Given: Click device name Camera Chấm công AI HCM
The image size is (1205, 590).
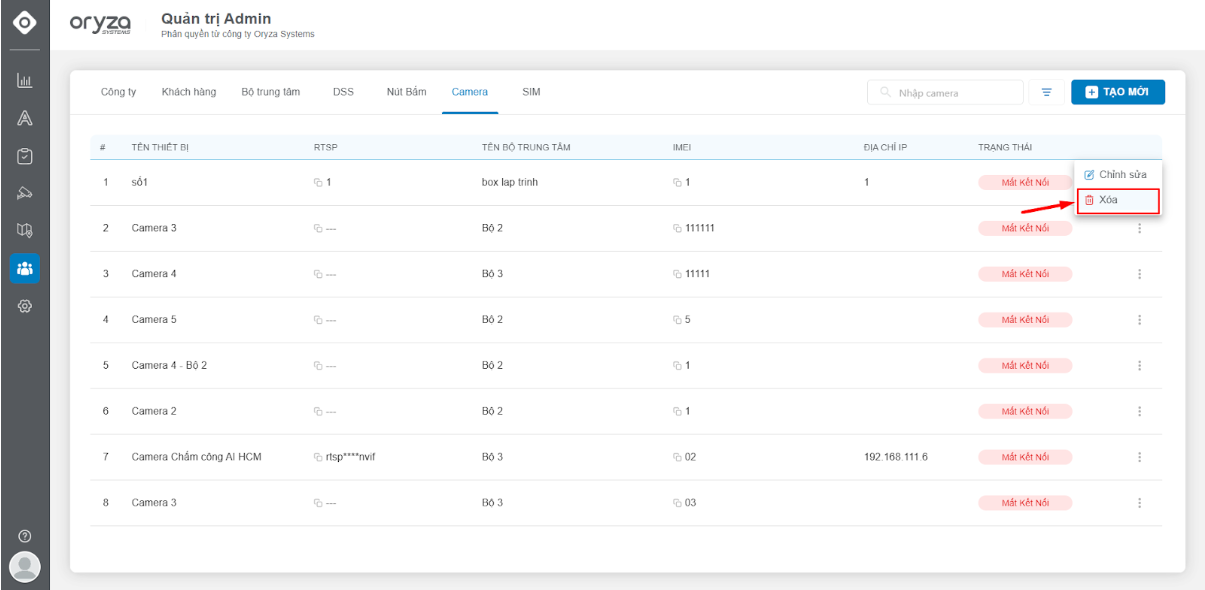Looking at the screenshot, I should tap(196, 457).
